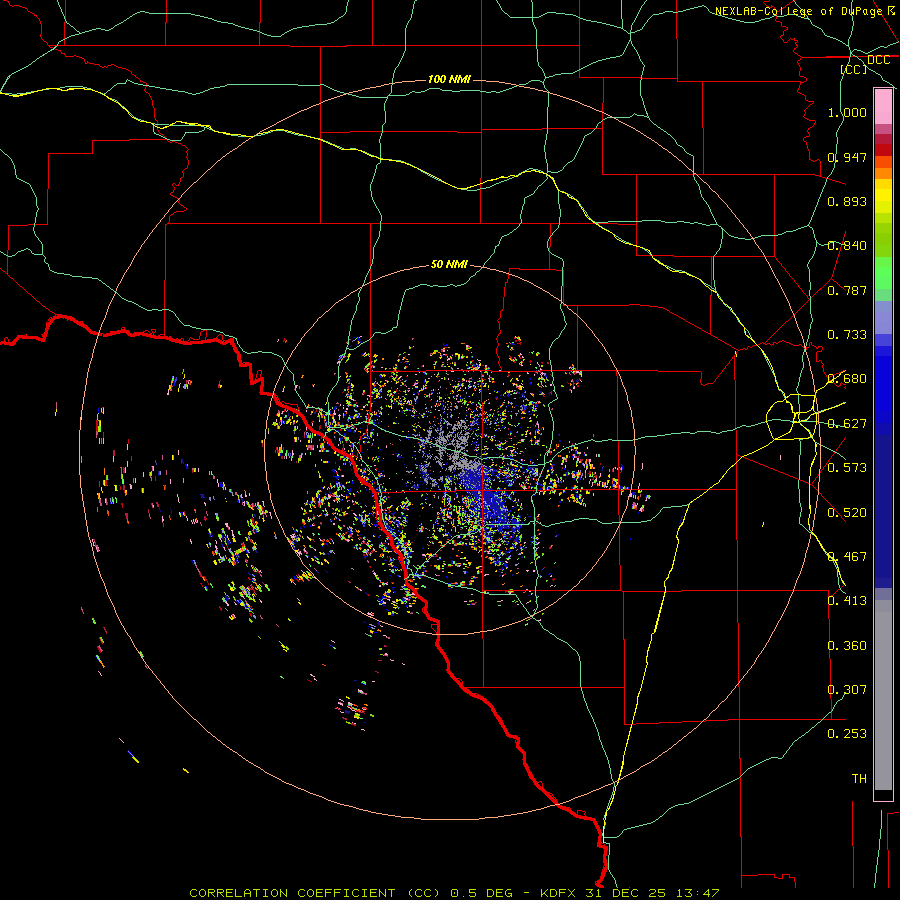Click the pink segment of the color bar
Viewport: 900px width, 900px height.
883,107
